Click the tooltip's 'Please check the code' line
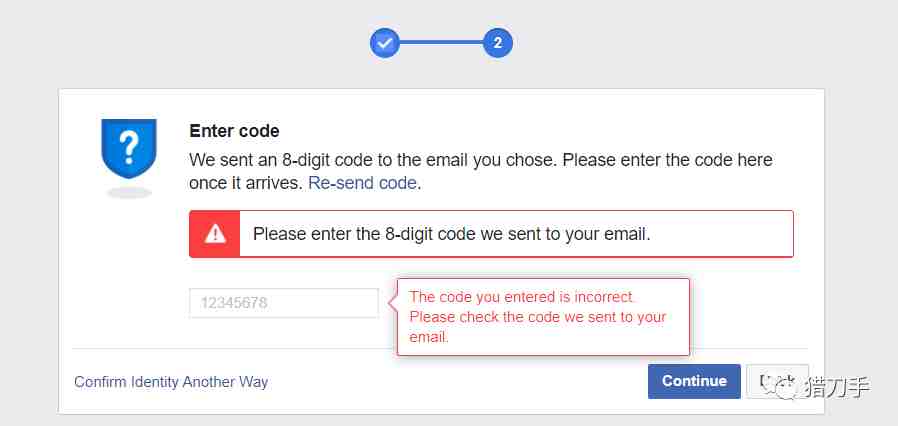 (x=538, y=317)
